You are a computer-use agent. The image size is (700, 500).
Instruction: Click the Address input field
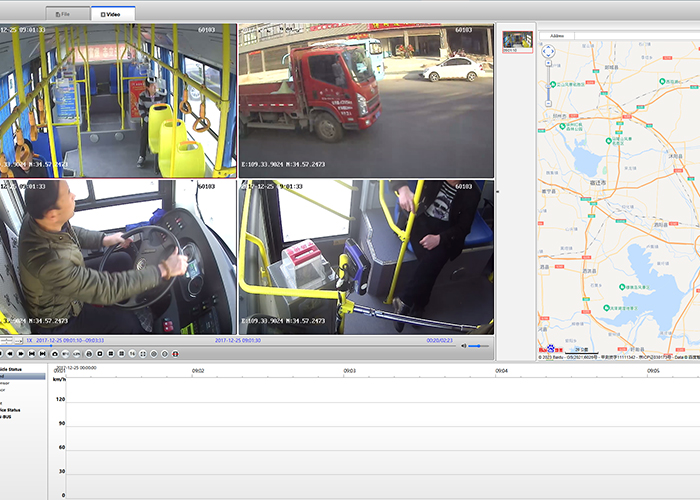pos(637,36)
